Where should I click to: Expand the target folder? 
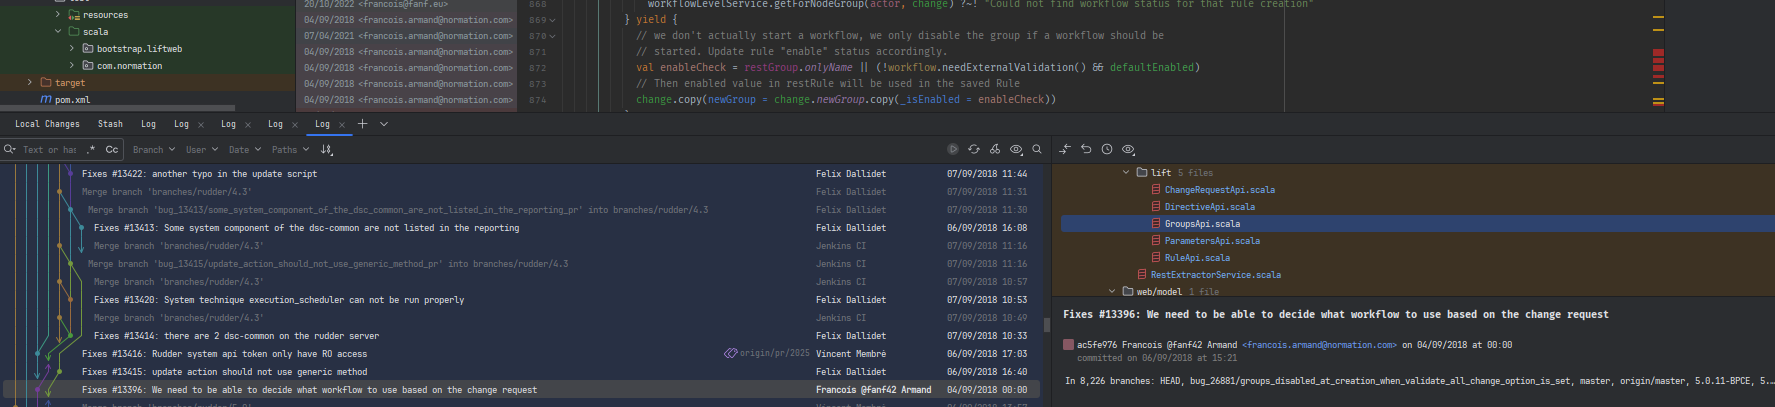[30, 82]
